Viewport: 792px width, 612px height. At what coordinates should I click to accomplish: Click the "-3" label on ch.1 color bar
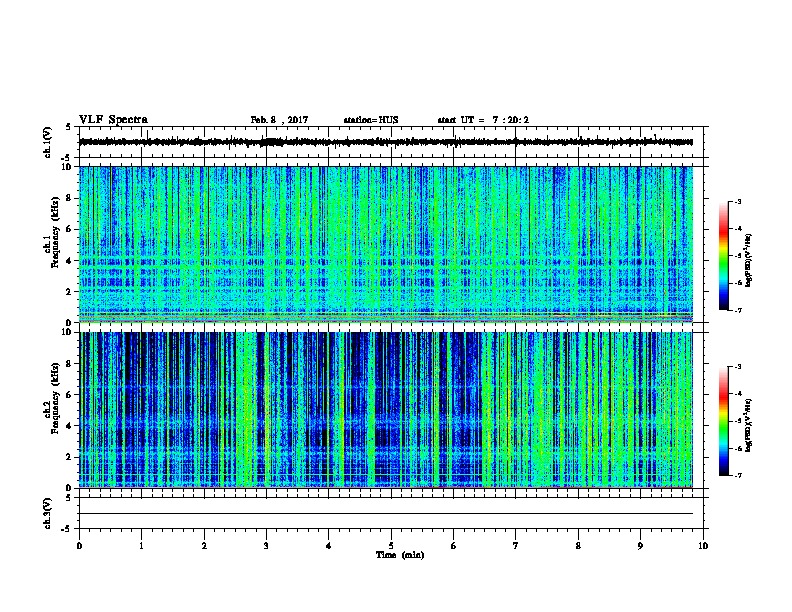tap(737, 201)
